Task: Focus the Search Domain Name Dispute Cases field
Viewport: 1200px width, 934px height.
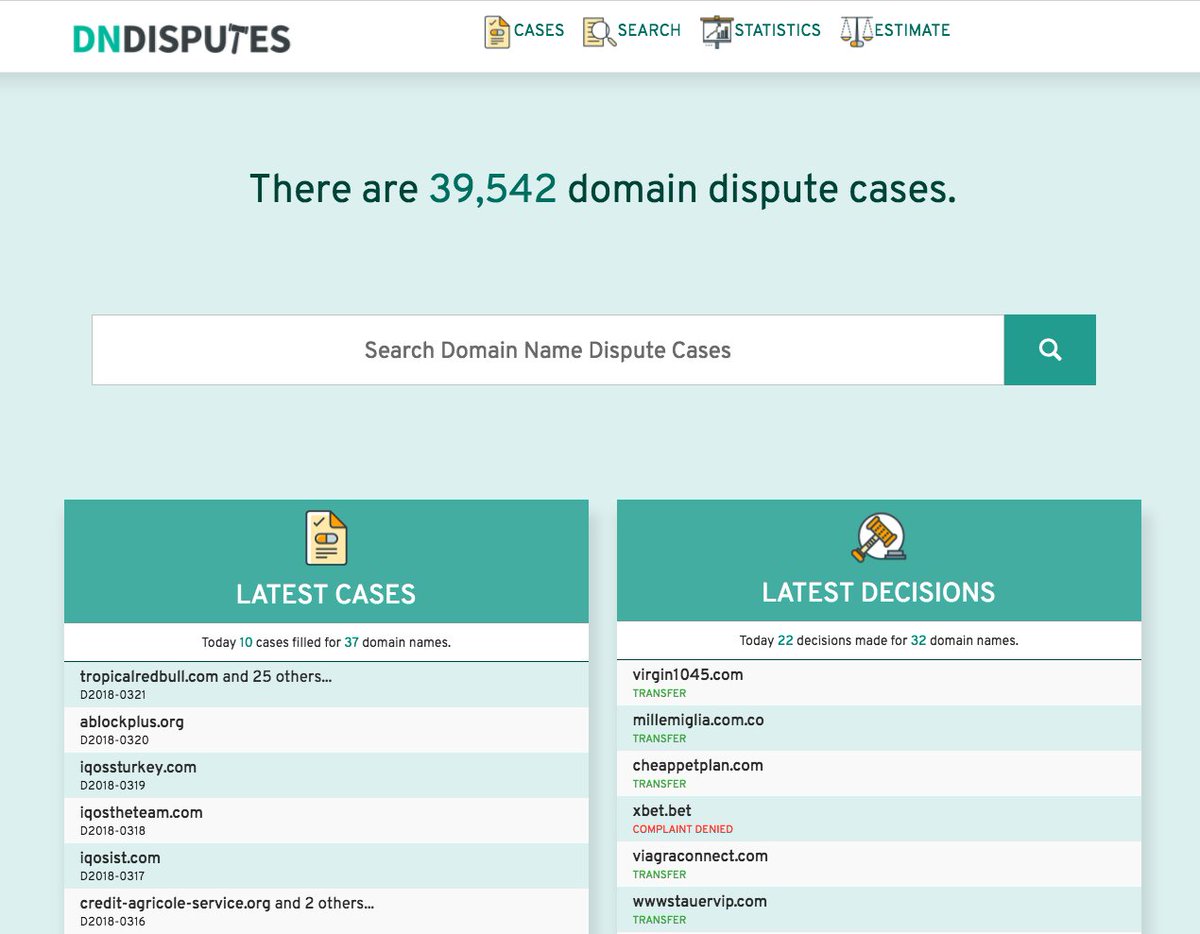Action: click(548, 350)
